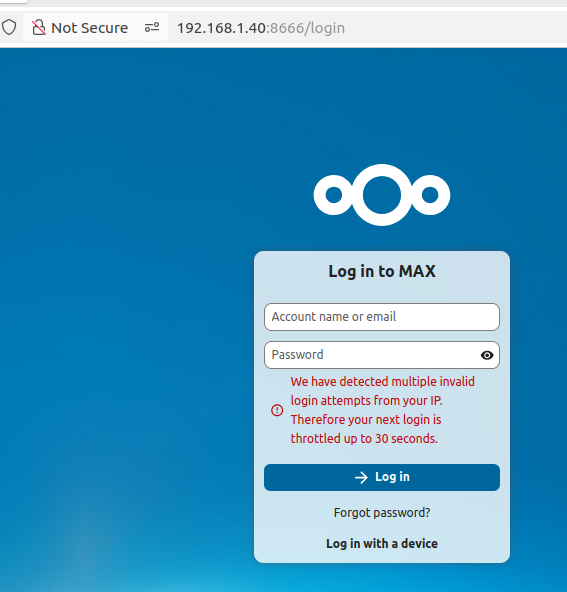Click the URL 192.168.1.40:8666/login
Viewport: 567px width, 592px height.
coord(261,28)
